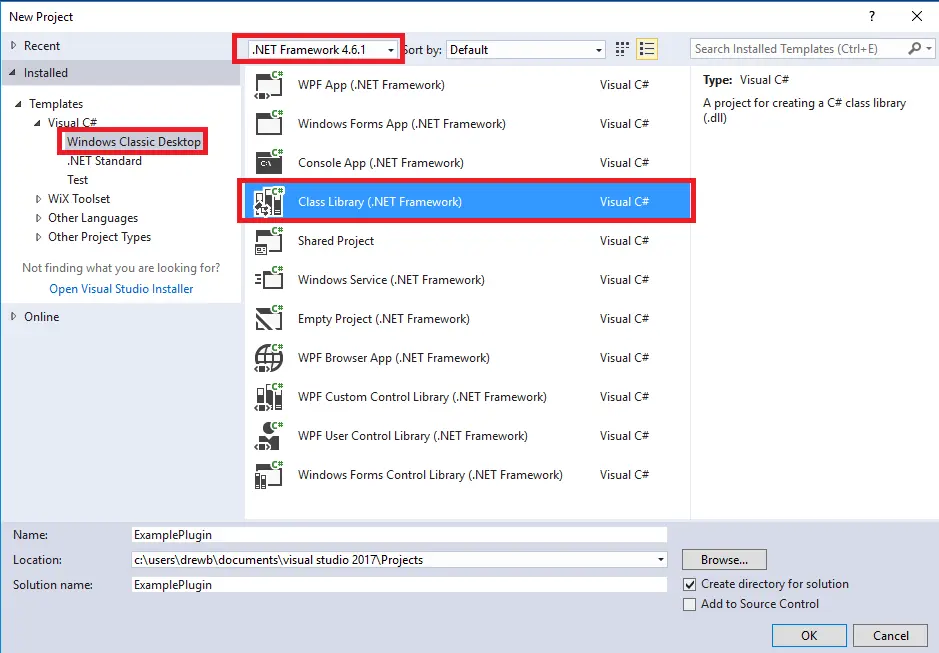This screenshot has height=653, width=939.
Task: Collapse the Visual C# tree node
Action: pos(37,123)
